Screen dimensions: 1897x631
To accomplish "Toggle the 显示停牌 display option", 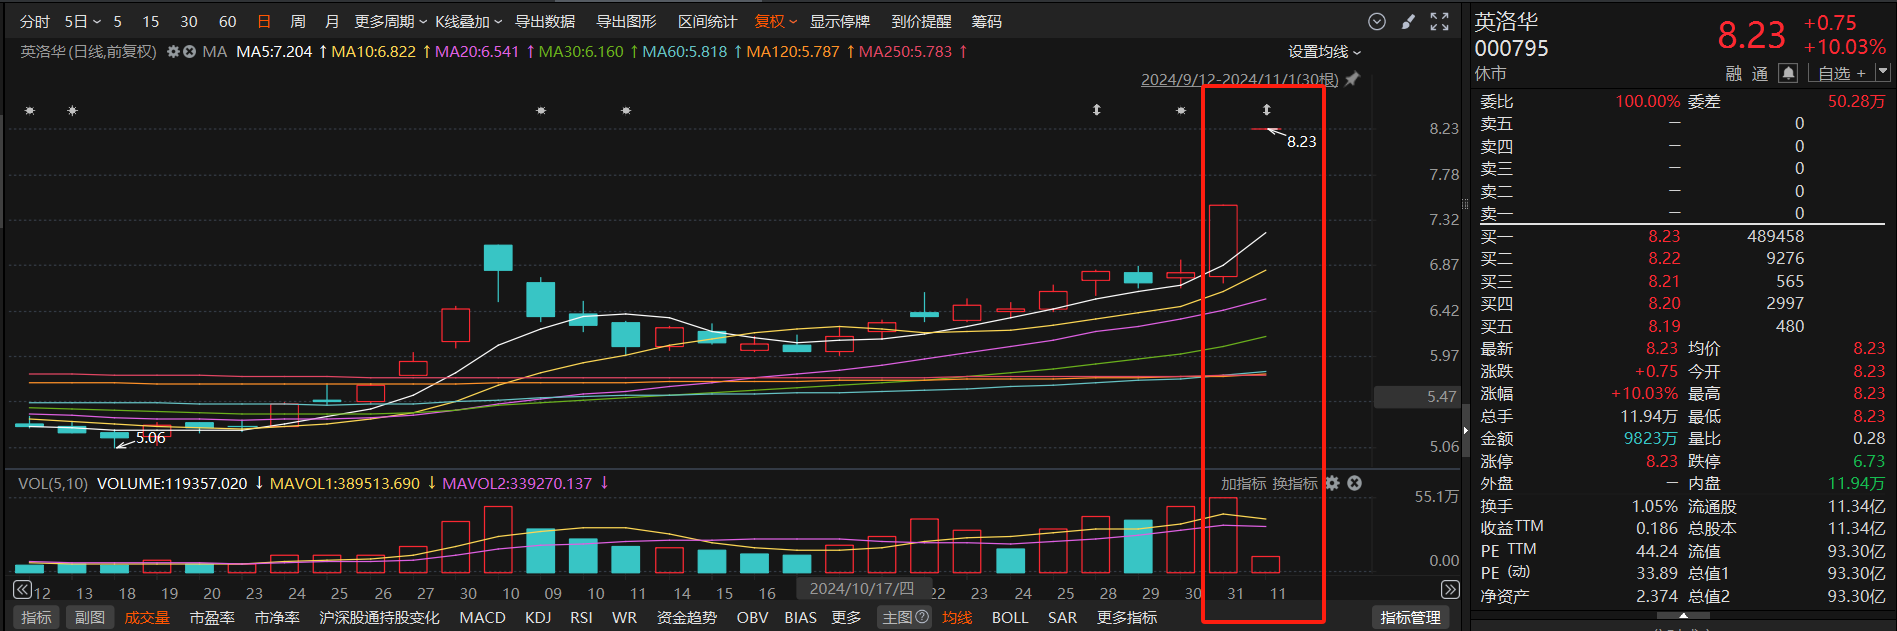I will click(x=839, y=22).
